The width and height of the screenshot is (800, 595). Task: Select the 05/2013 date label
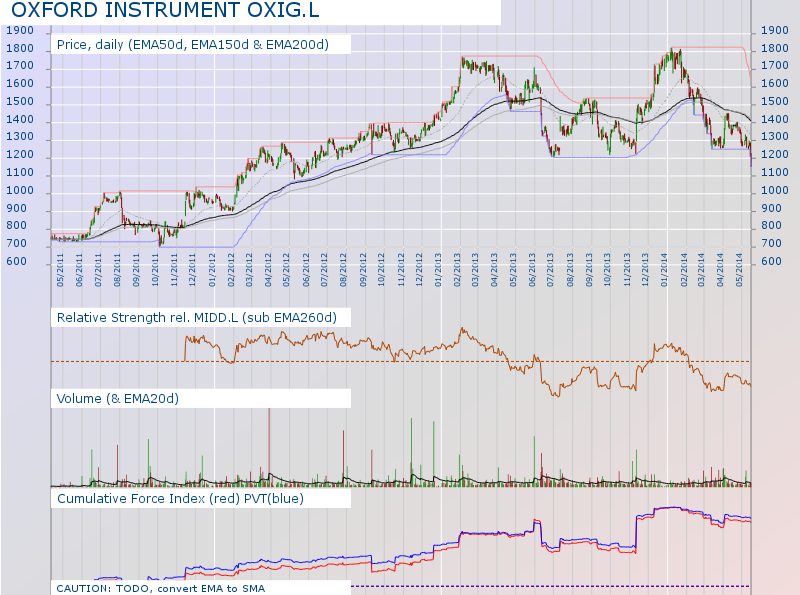pos(513,270)
